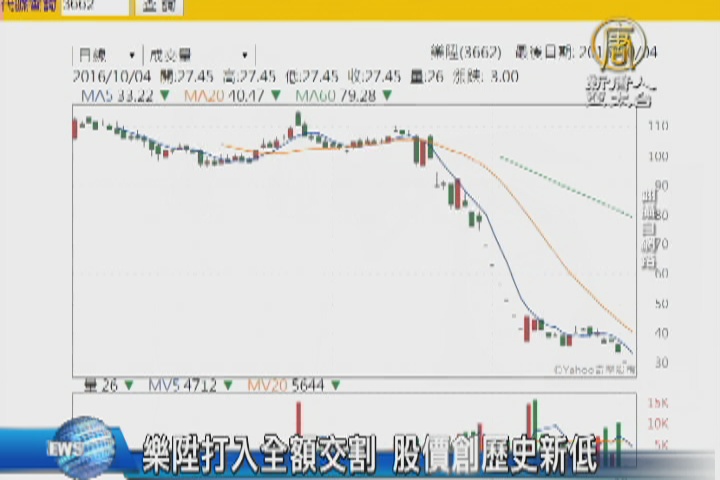The height and width of the screenshot is (480, 720).
Task: Click the green arrow next to MA5
Action: [x=164, y=95]
